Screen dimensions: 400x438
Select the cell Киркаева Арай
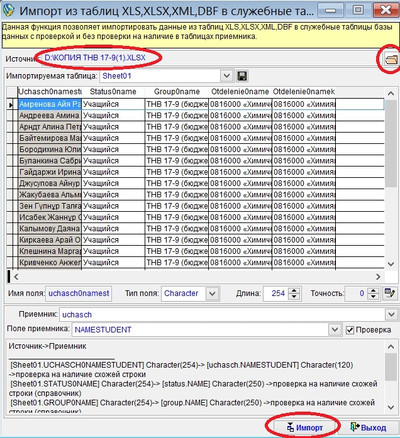click(50, 240)
